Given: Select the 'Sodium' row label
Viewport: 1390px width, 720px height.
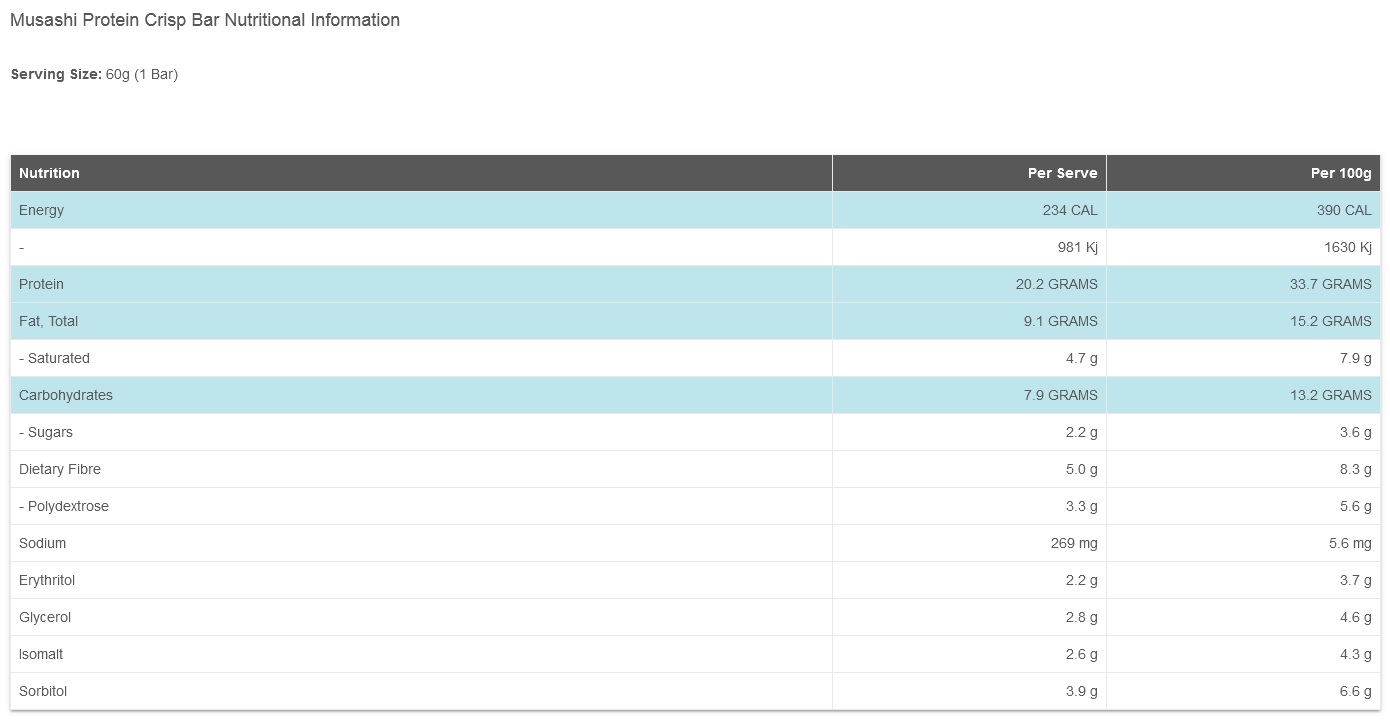Looking at the screenshot, I should coord(42,543).
